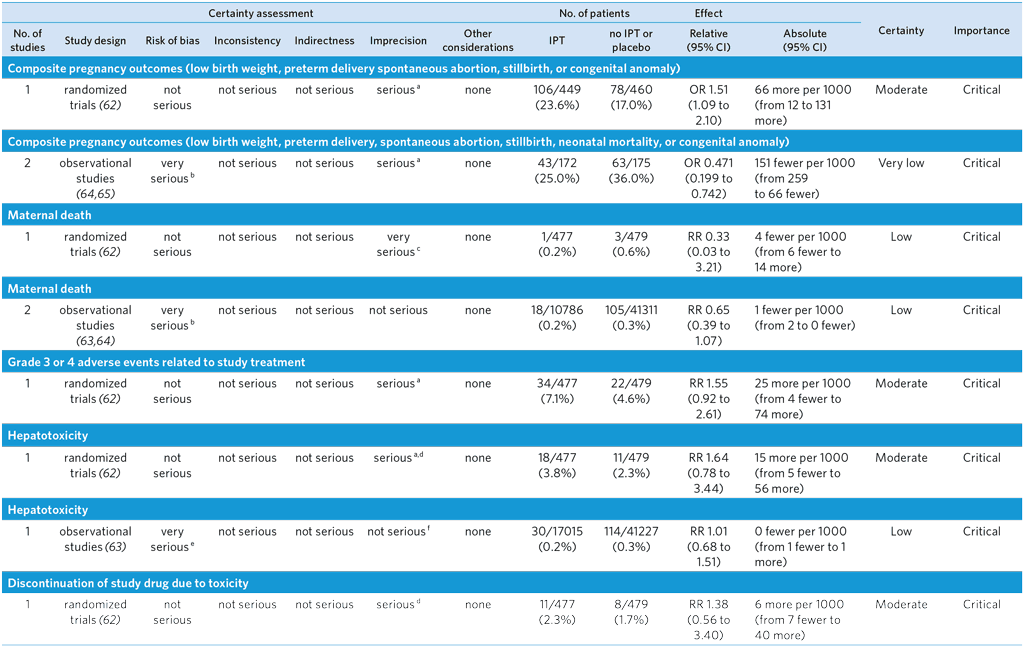
Task: Select the 'No. of patients' group header
Action: tap(593, 14)
